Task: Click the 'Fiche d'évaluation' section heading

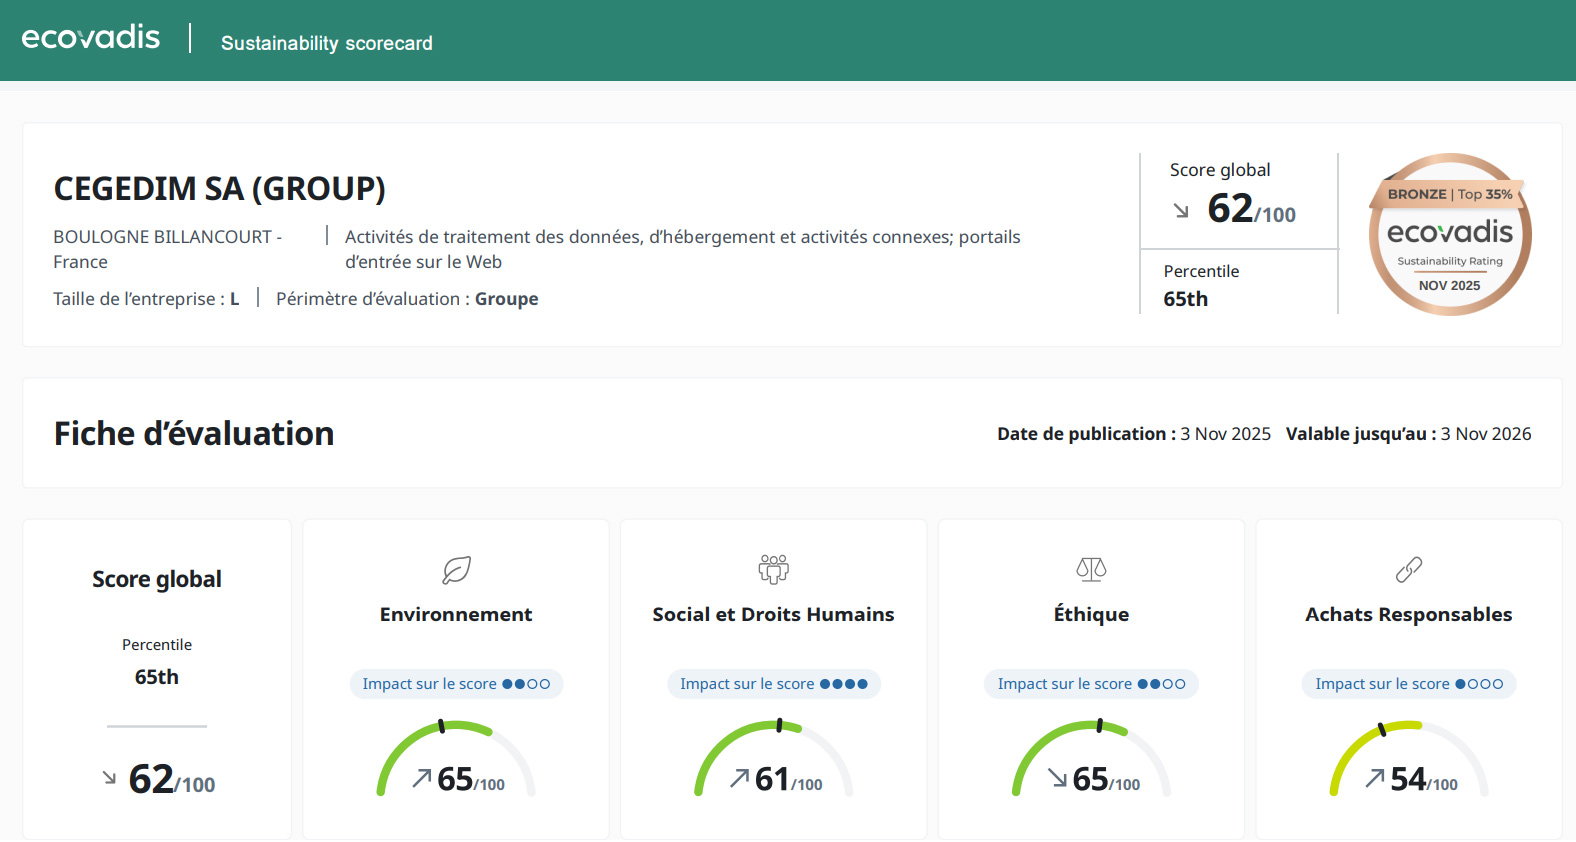Action: tap(194, 434)
